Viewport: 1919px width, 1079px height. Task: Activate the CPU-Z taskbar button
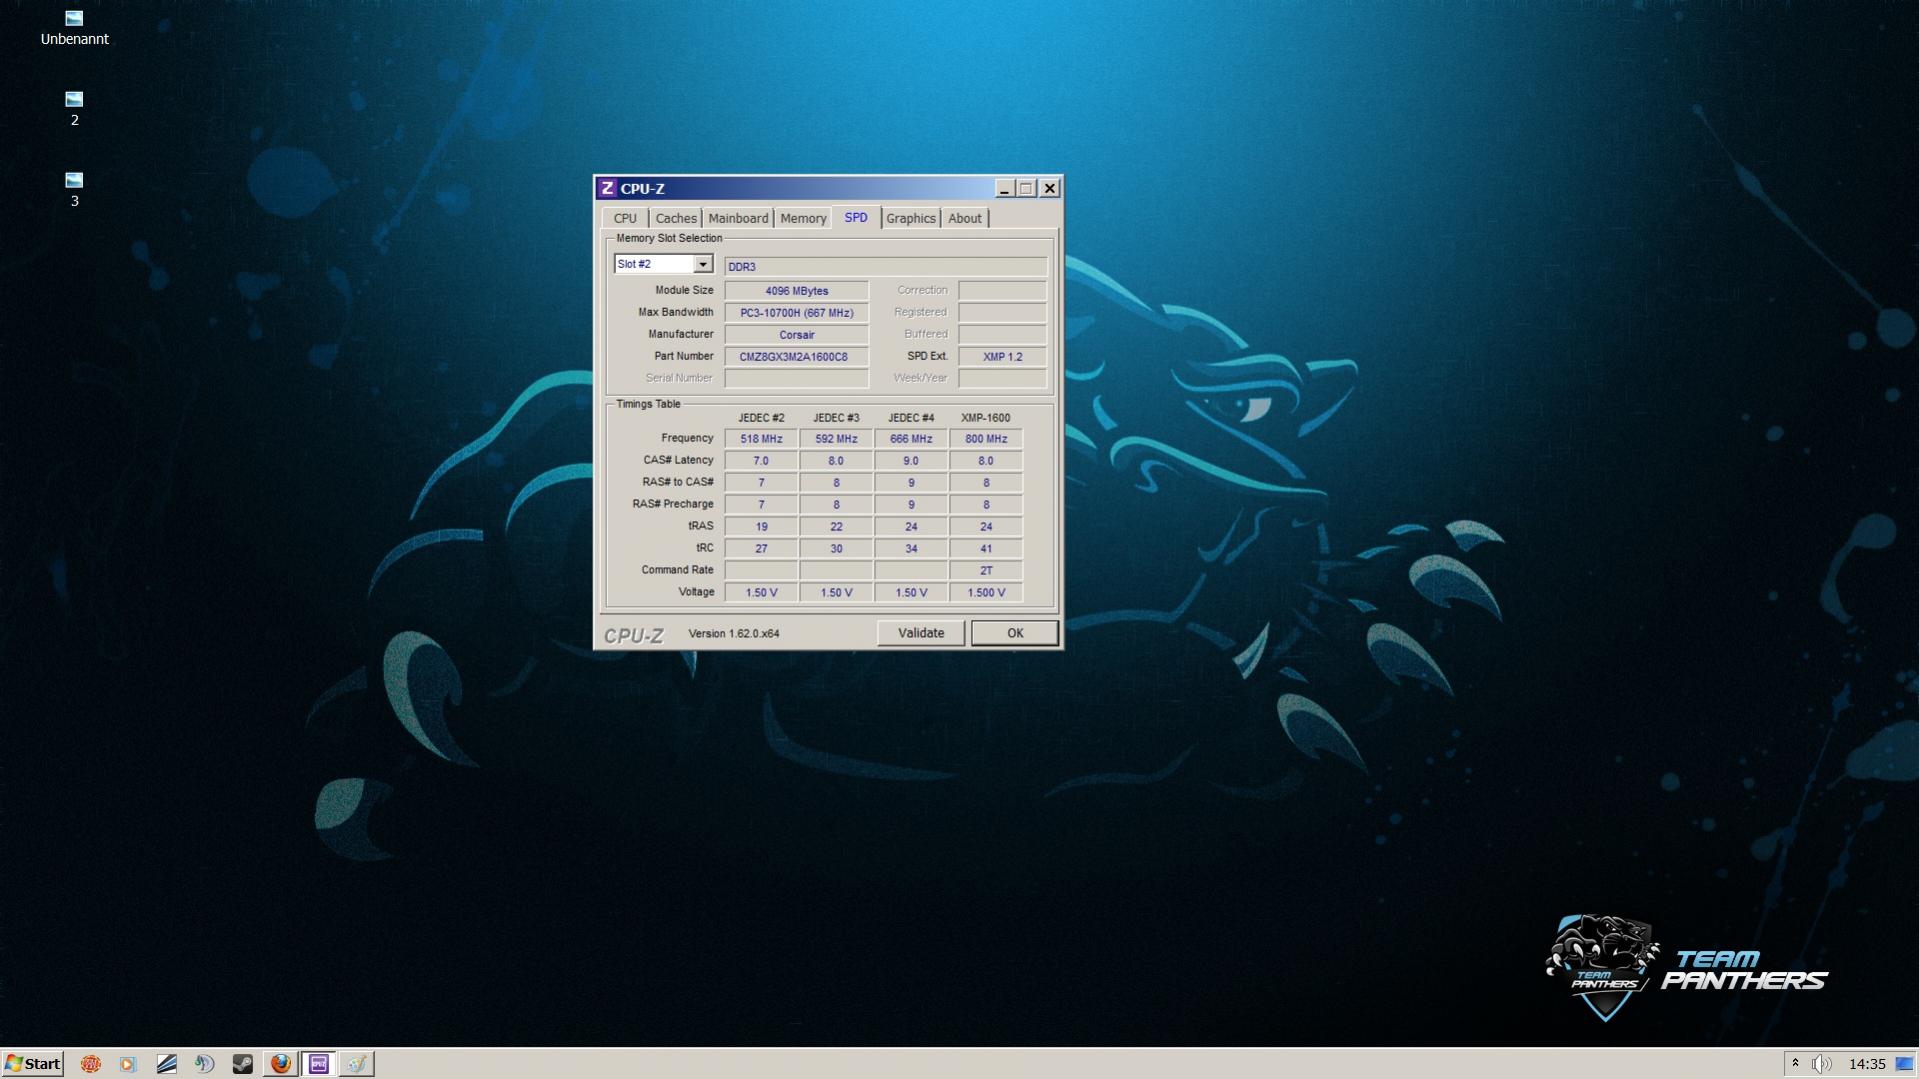pos(318,1064)
